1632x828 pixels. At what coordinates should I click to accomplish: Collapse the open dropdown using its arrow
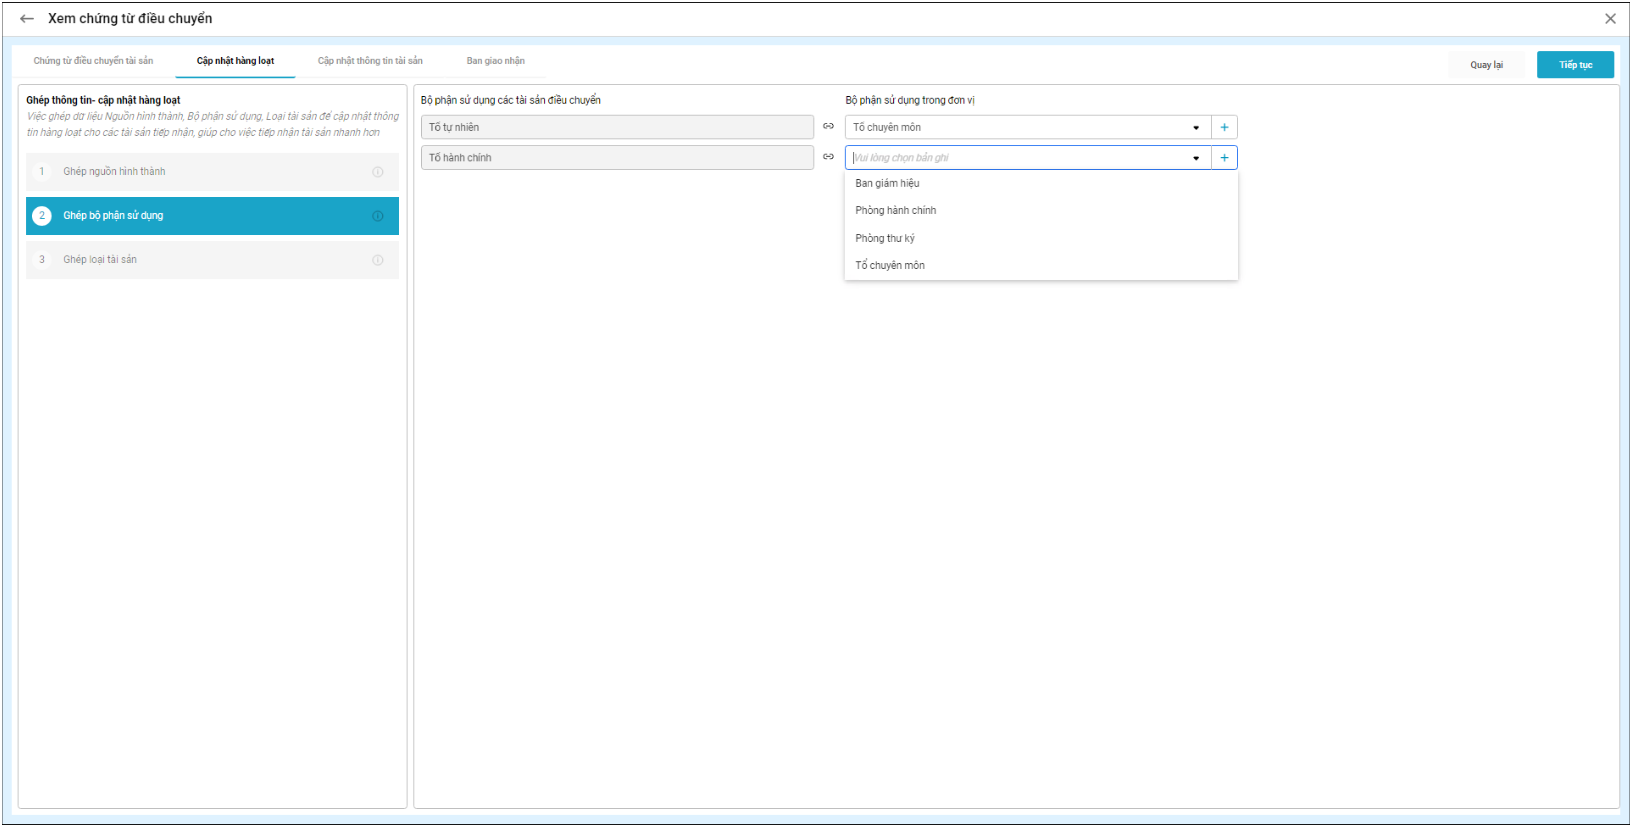tap(1196, 158)
